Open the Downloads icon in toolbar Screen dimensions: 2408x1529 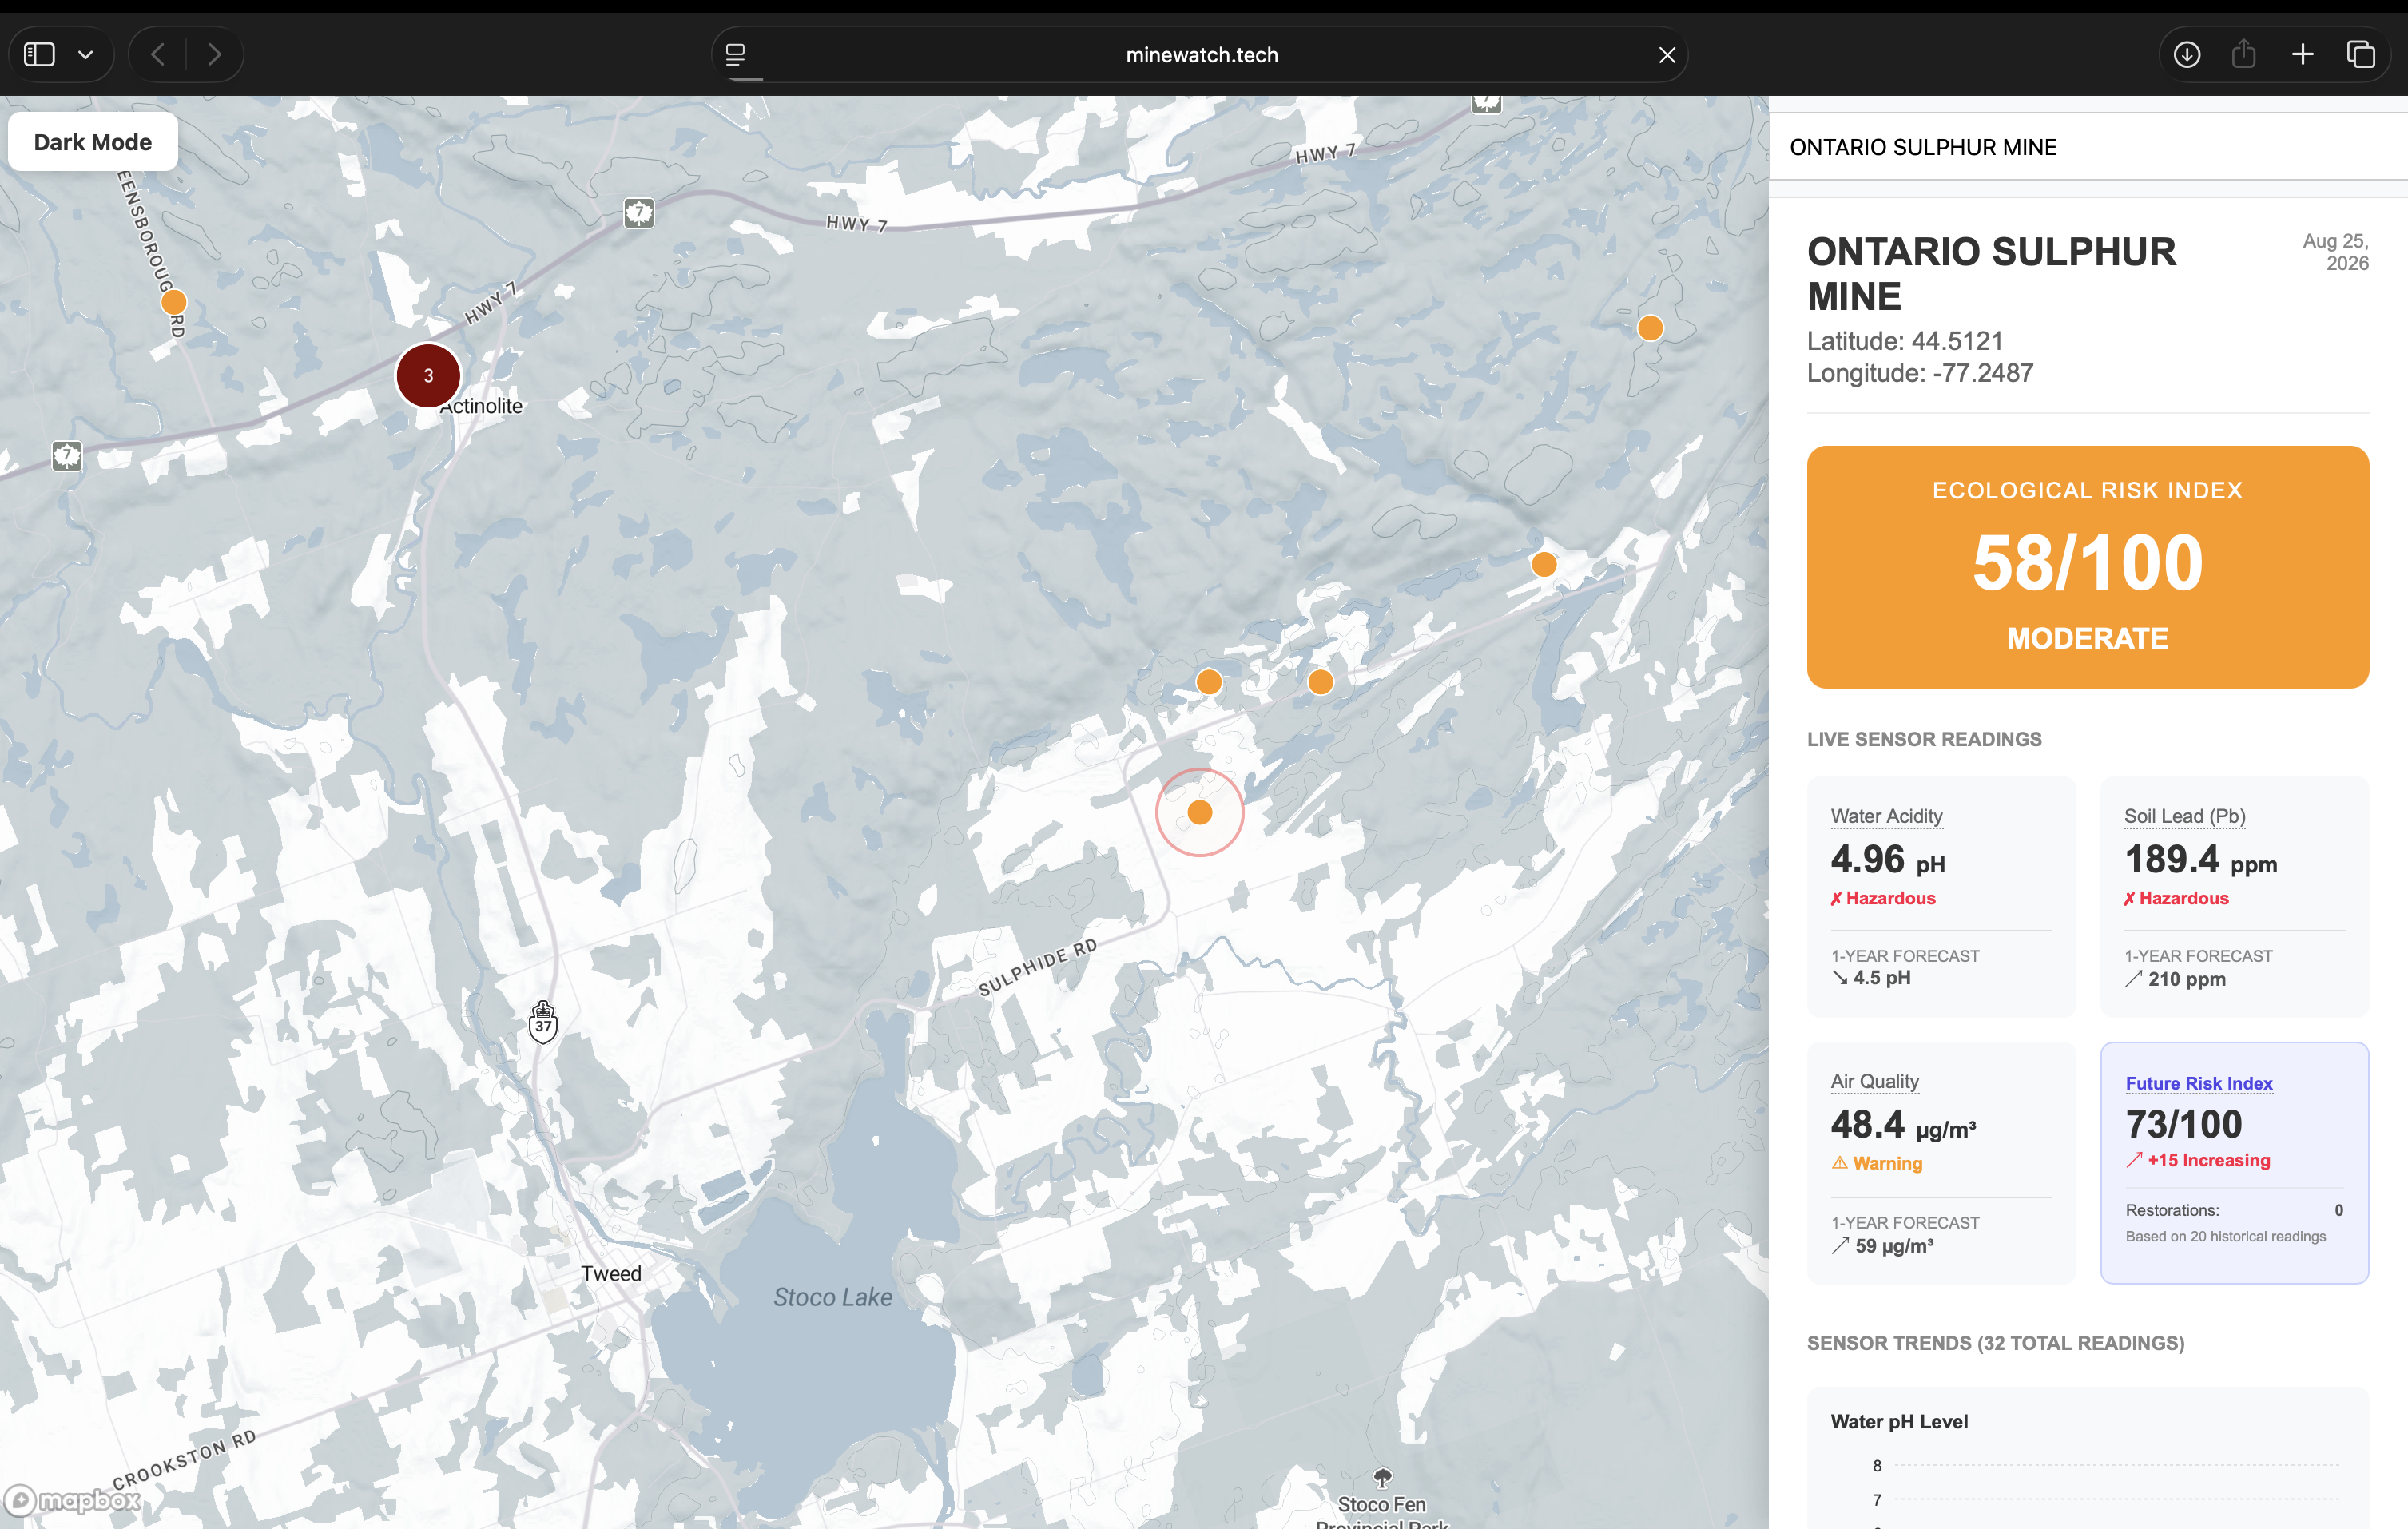tap(2187, 54)
